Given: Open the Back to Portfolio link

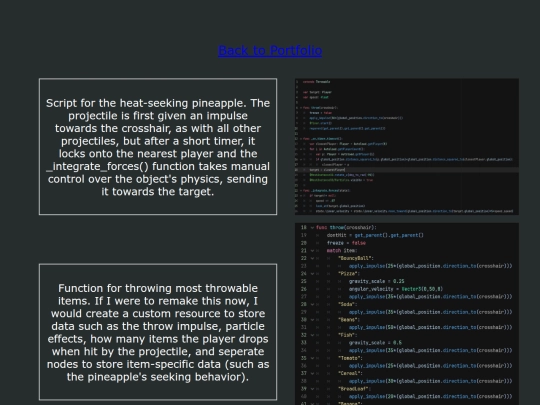Looking at the screenshot, I should pos(270,51).
